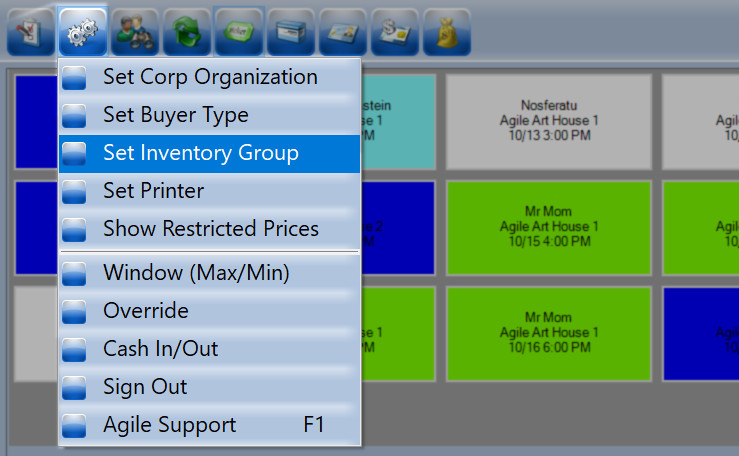This screenshot has width=739, height=456.
Task: Click blue icon beside Show Restricted Prices
Action: 74,229
